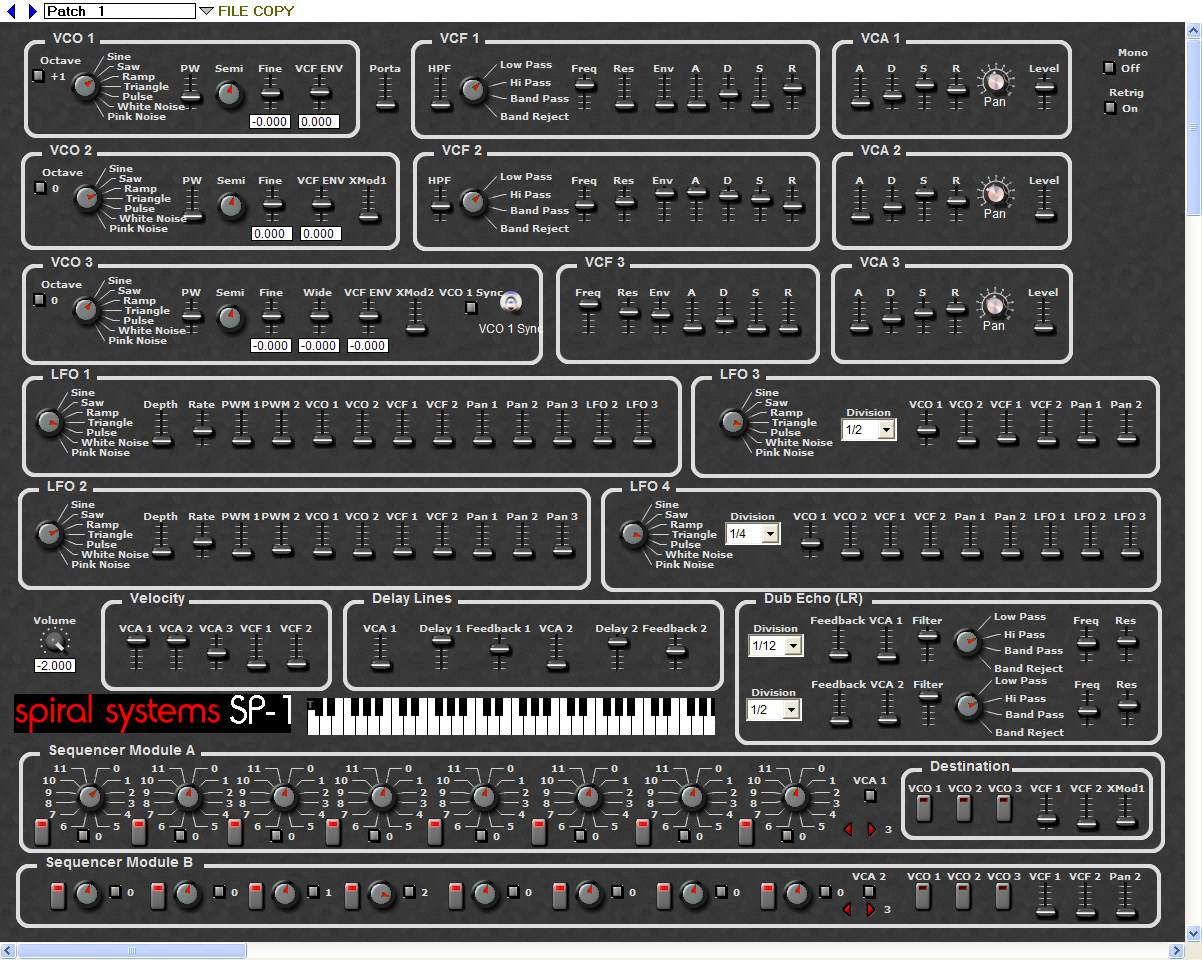Click the XMod1 slider in the Destination panel

[x=1126, y=811]
